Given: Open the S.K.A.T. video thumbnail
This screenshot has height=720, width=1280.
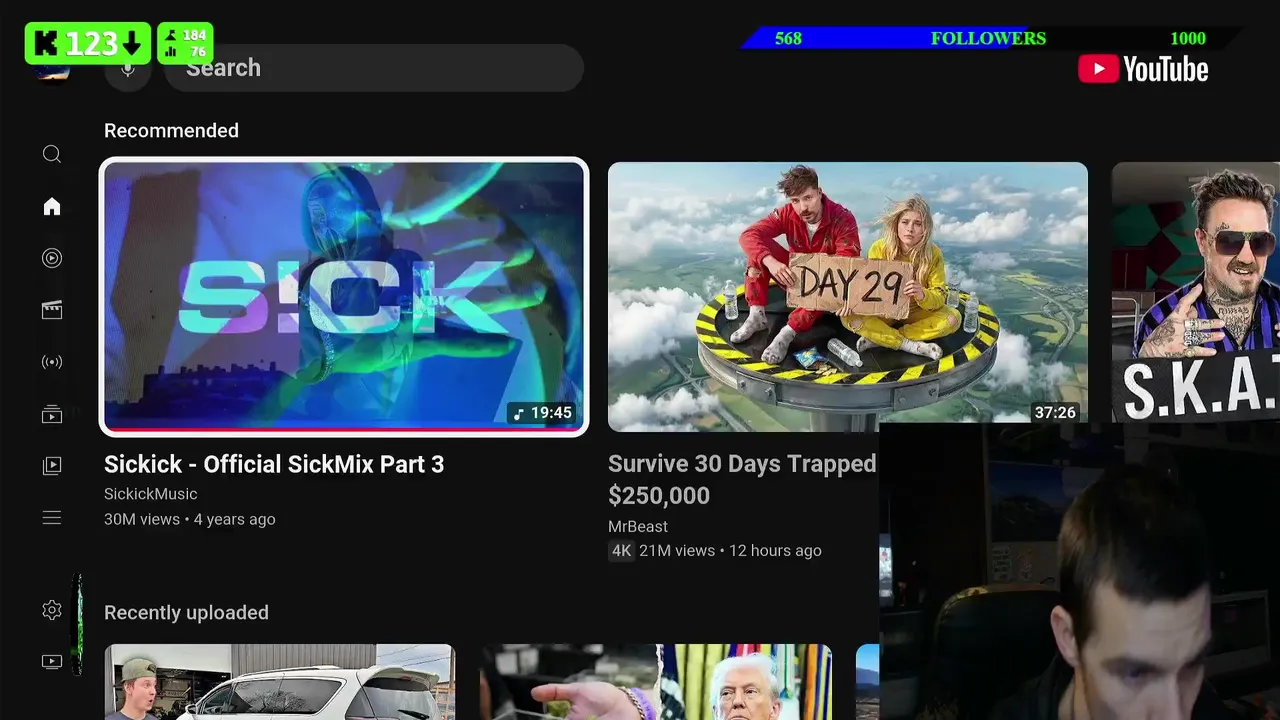Looking at the screenshot, I should point(1196,292).
